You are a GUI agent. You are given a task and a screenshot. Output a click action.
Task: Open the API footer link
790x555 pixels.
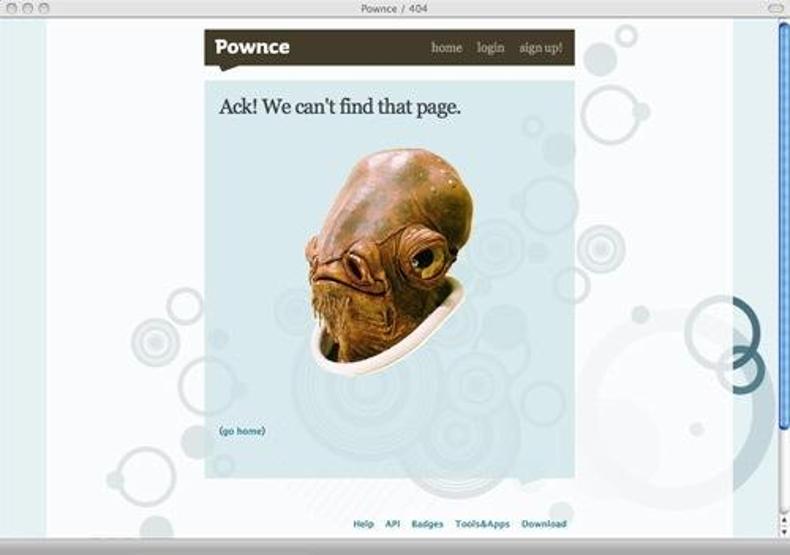(x=392, y=524)
